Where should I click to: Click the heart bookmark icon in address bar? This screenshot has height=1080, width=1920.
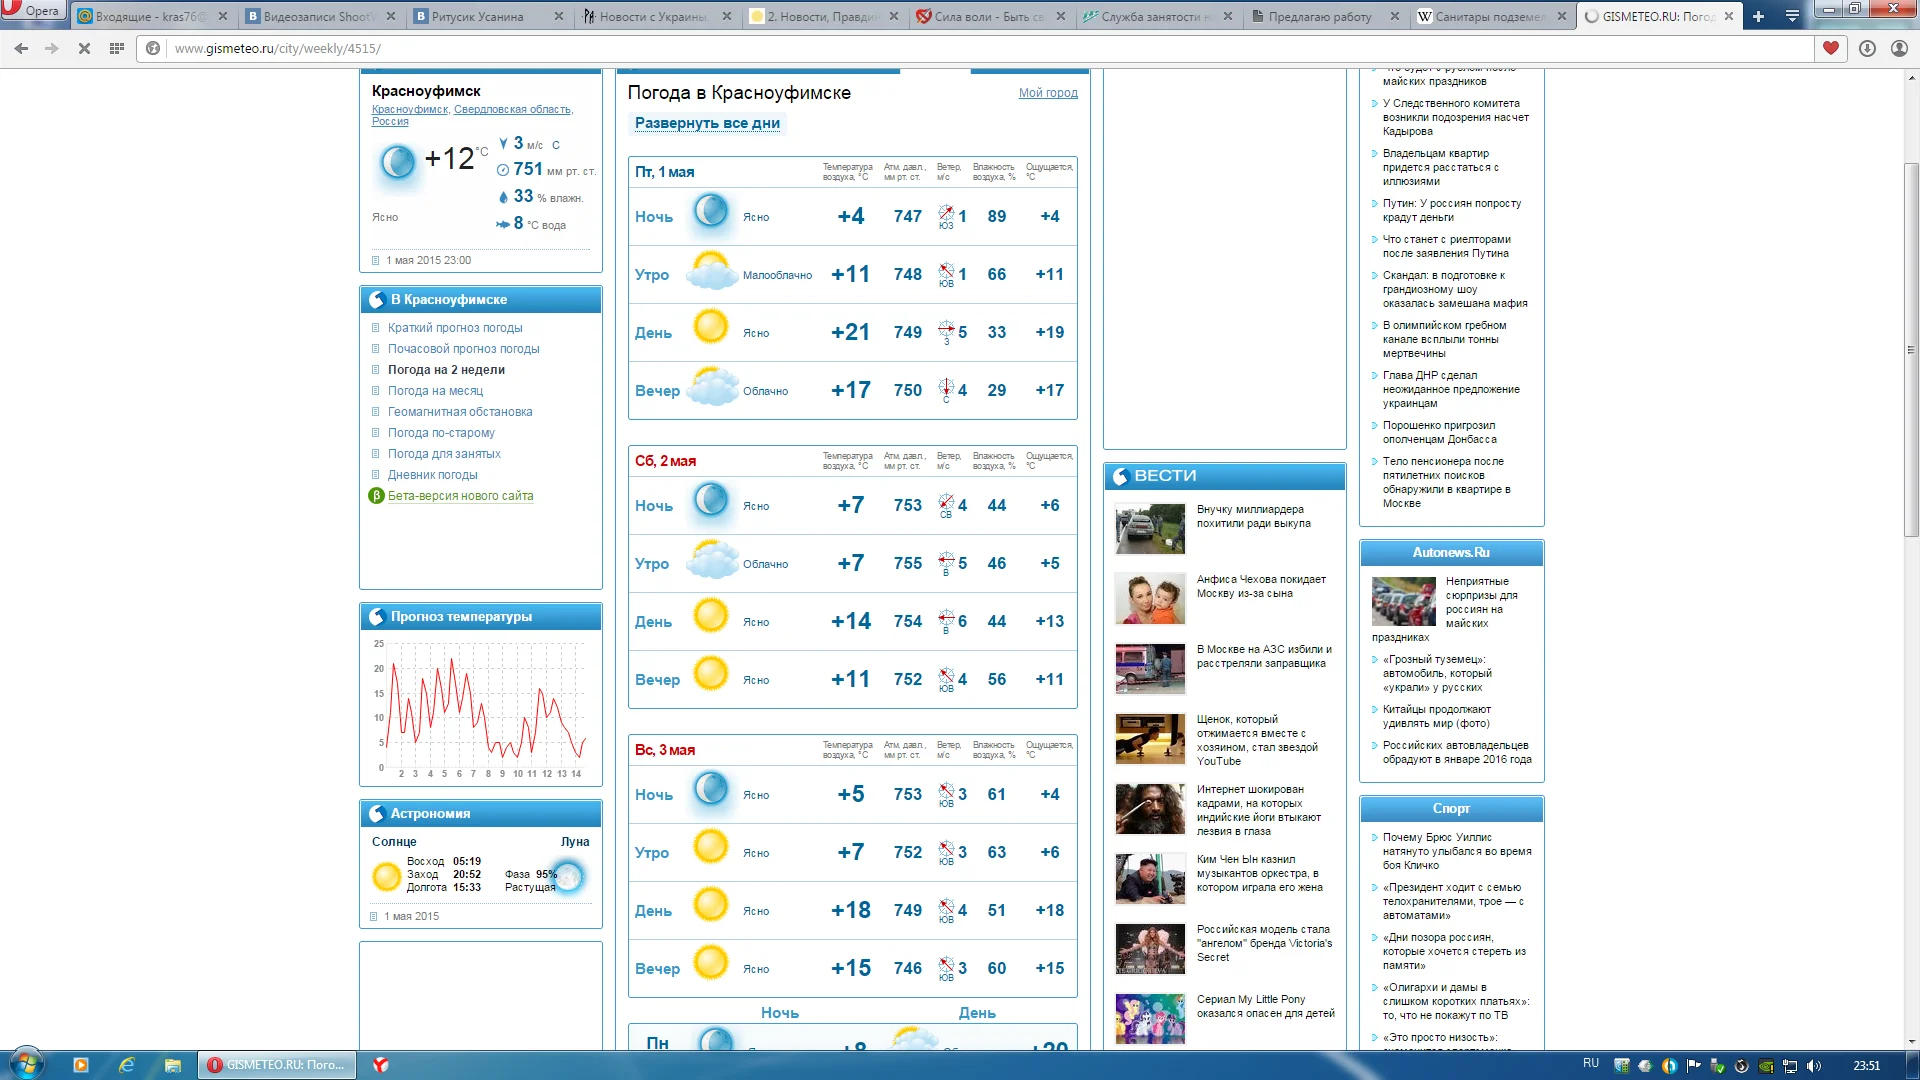click(1830, 48)
